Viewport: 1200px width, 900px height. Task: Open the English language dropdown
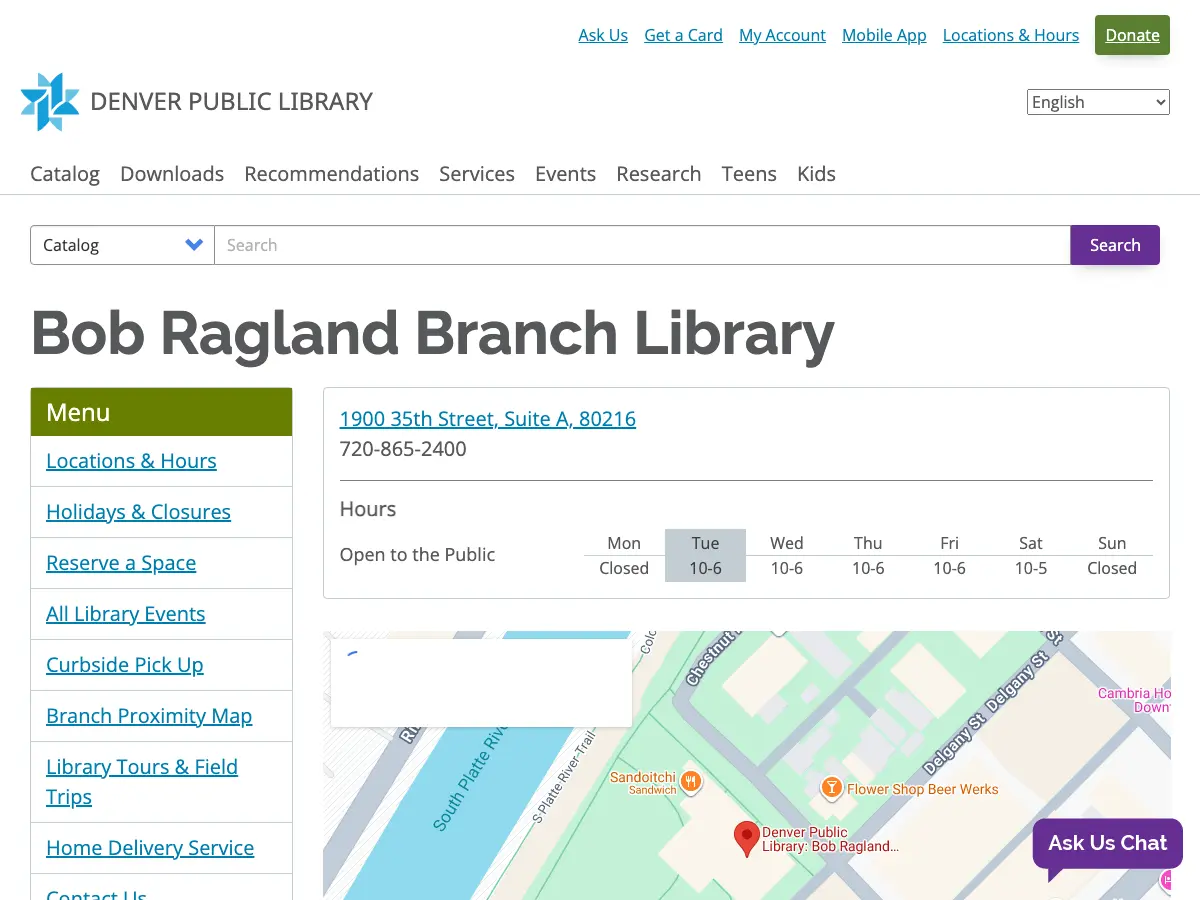pos(1098,102)
